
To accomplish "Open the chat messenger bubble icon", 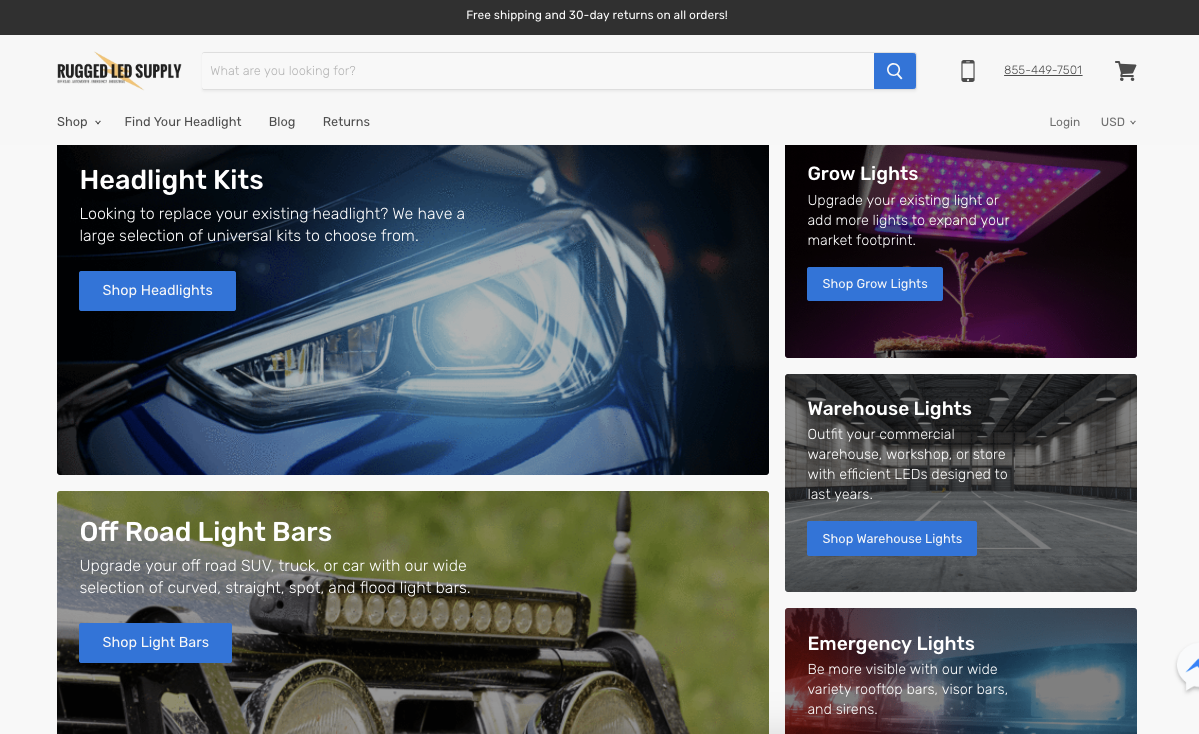I will pos(1188,666).
